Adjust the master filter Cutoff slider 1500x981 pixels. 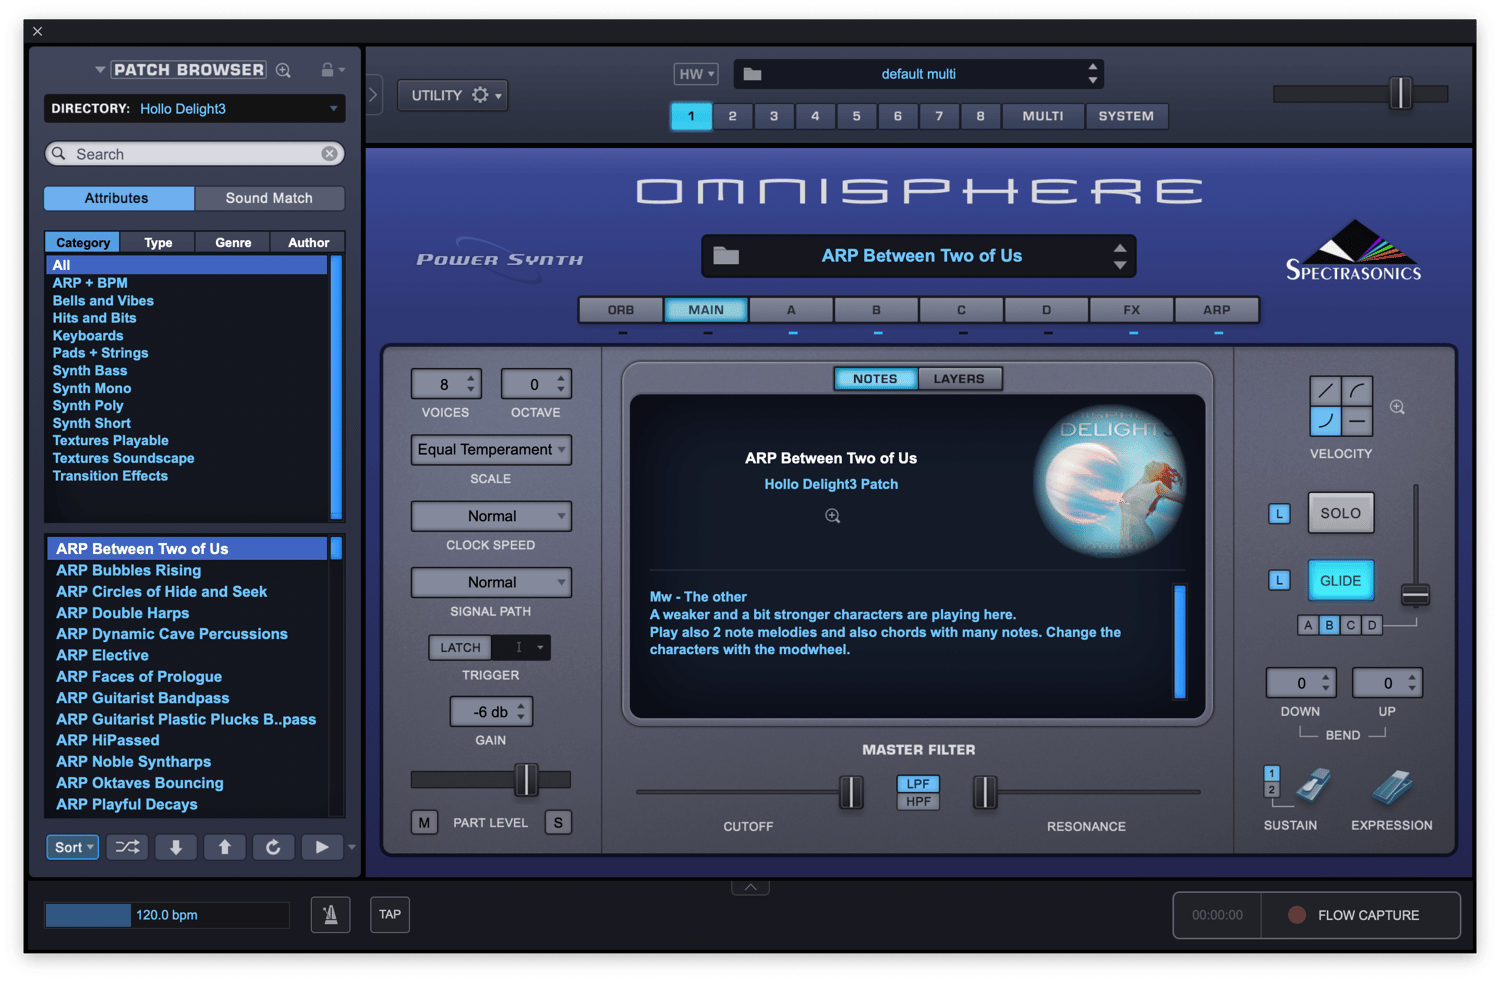pyautogui.click(x=851, y=792)
